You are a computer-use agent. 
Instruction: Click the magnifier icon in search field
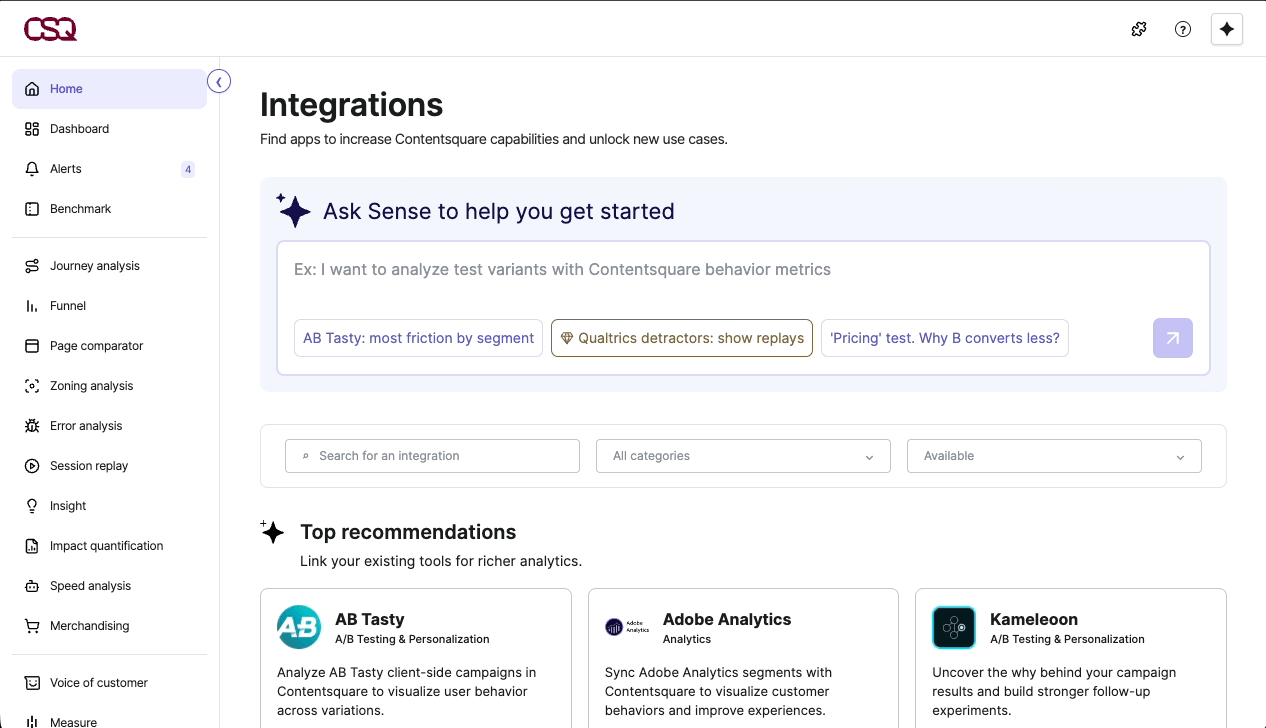306,456
